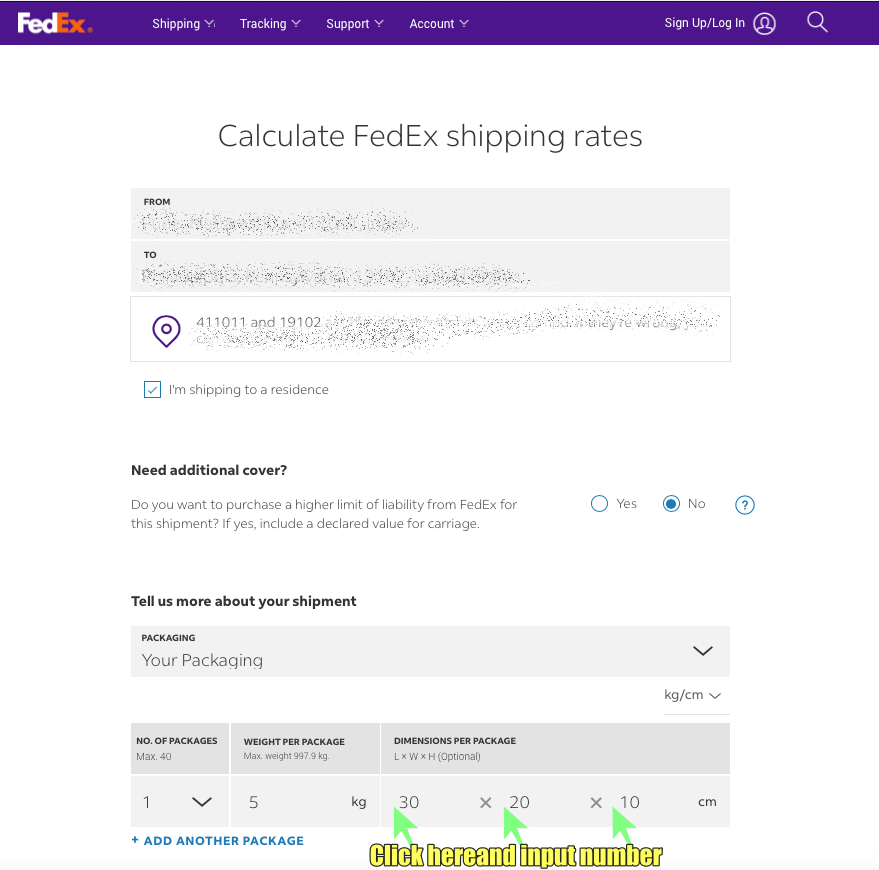879x870 pixels.
Task: Click the user profile avatar icon
Action: pyautogui.click(x=765, y=23)
